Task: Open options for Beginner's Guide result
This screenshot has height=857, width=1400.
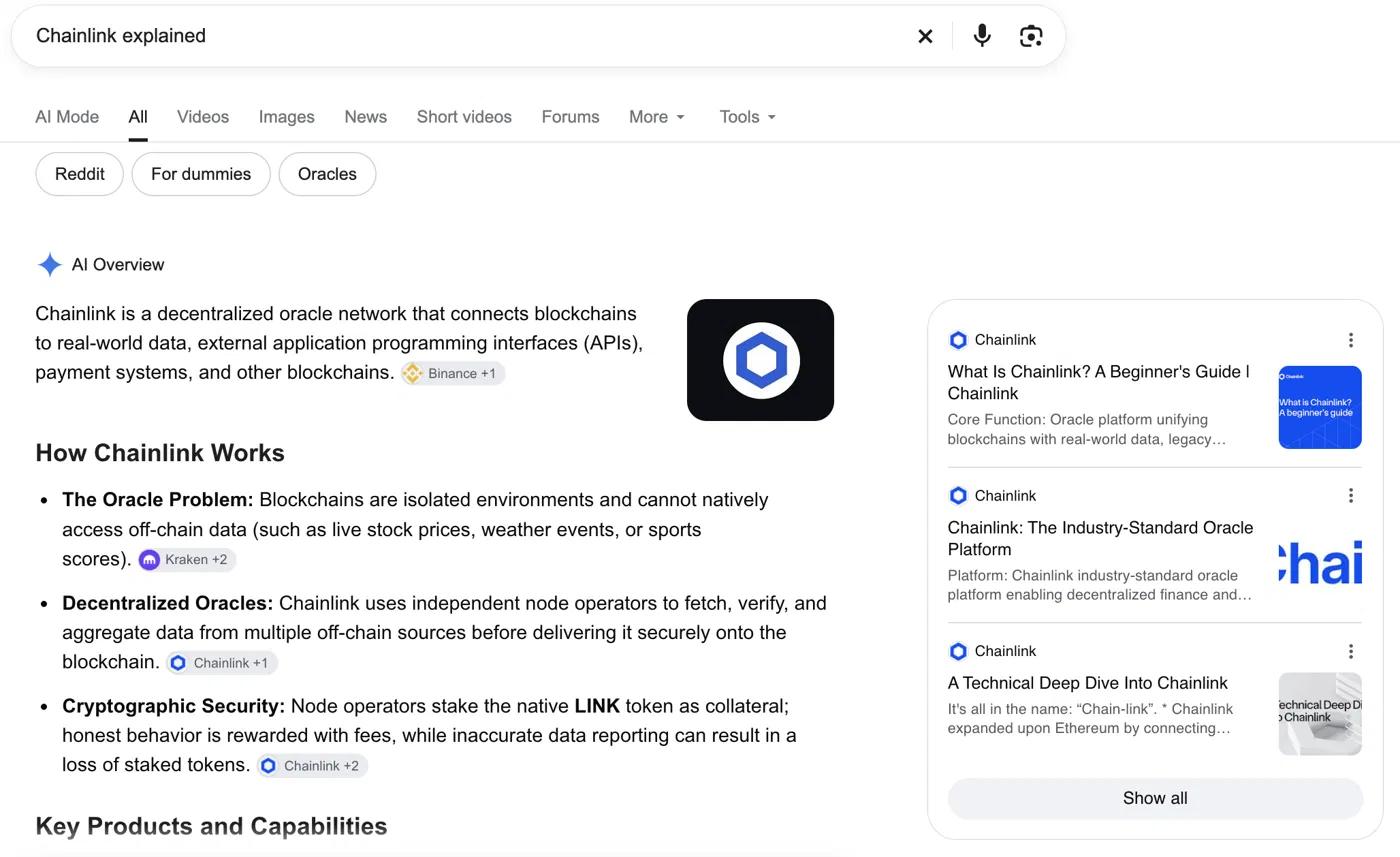Action: (x=1351, y=340)
